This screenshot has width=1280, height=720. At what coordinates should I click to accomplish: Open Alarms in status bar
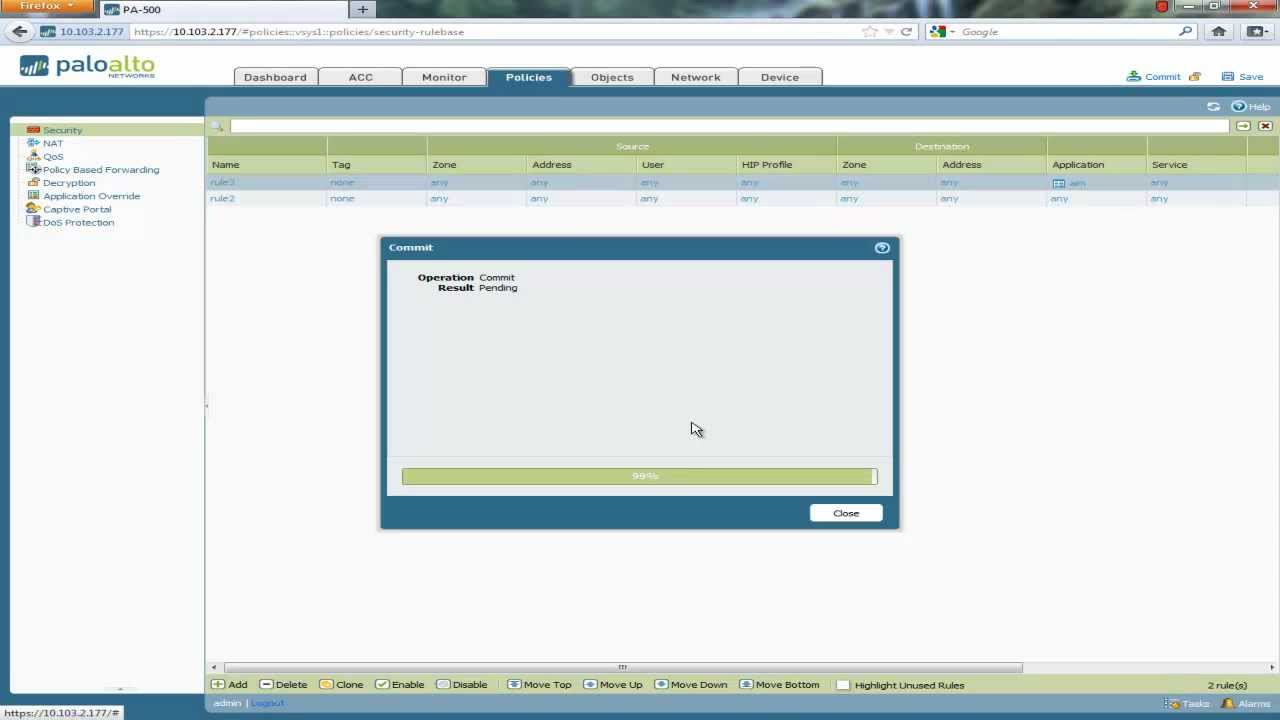[x=1247, y=703]
